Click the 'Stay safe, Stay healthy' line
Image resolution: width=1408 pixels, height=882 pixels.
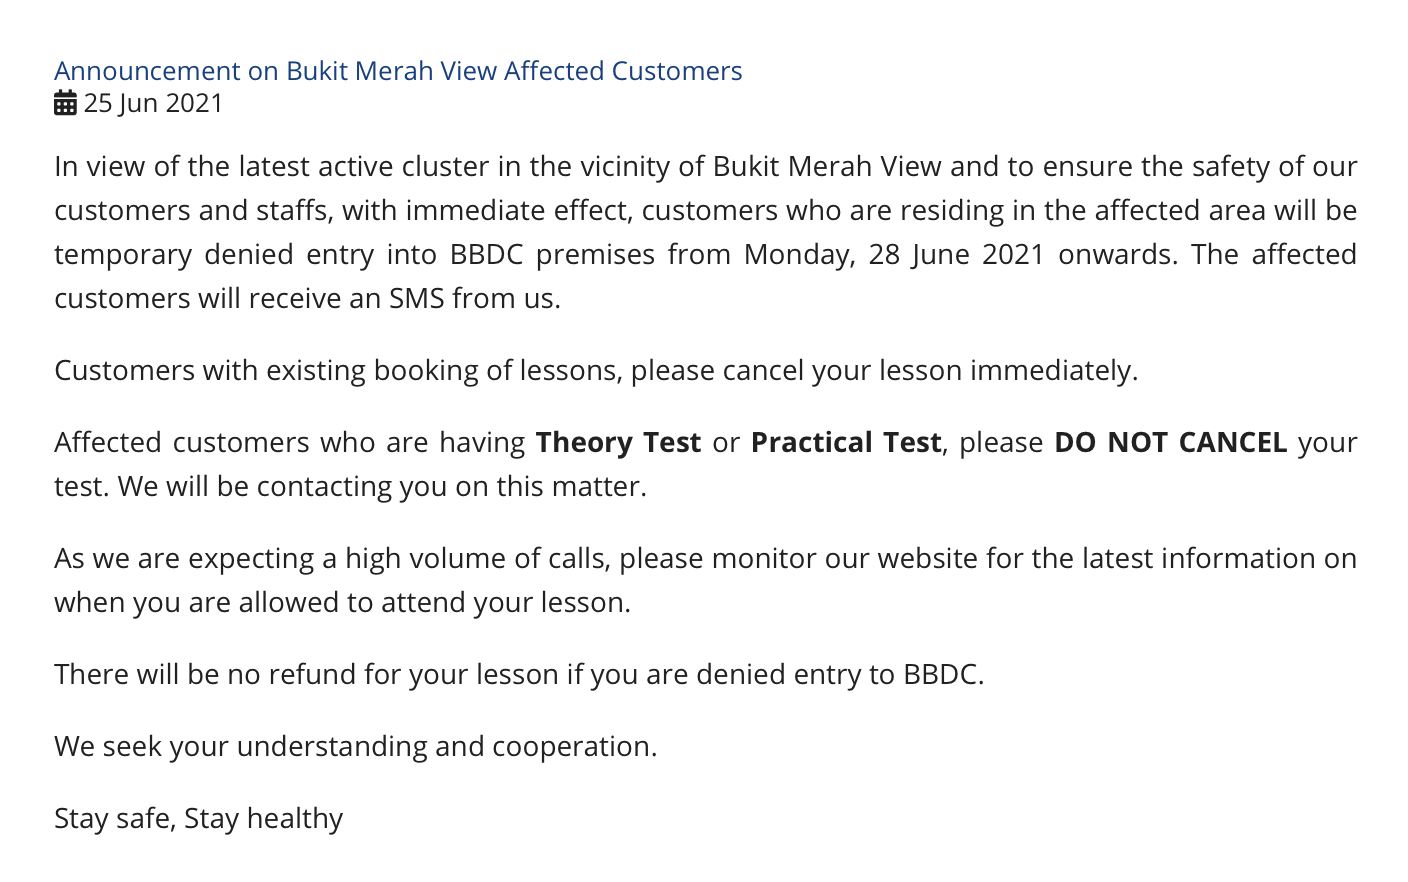tap(198, 818)
